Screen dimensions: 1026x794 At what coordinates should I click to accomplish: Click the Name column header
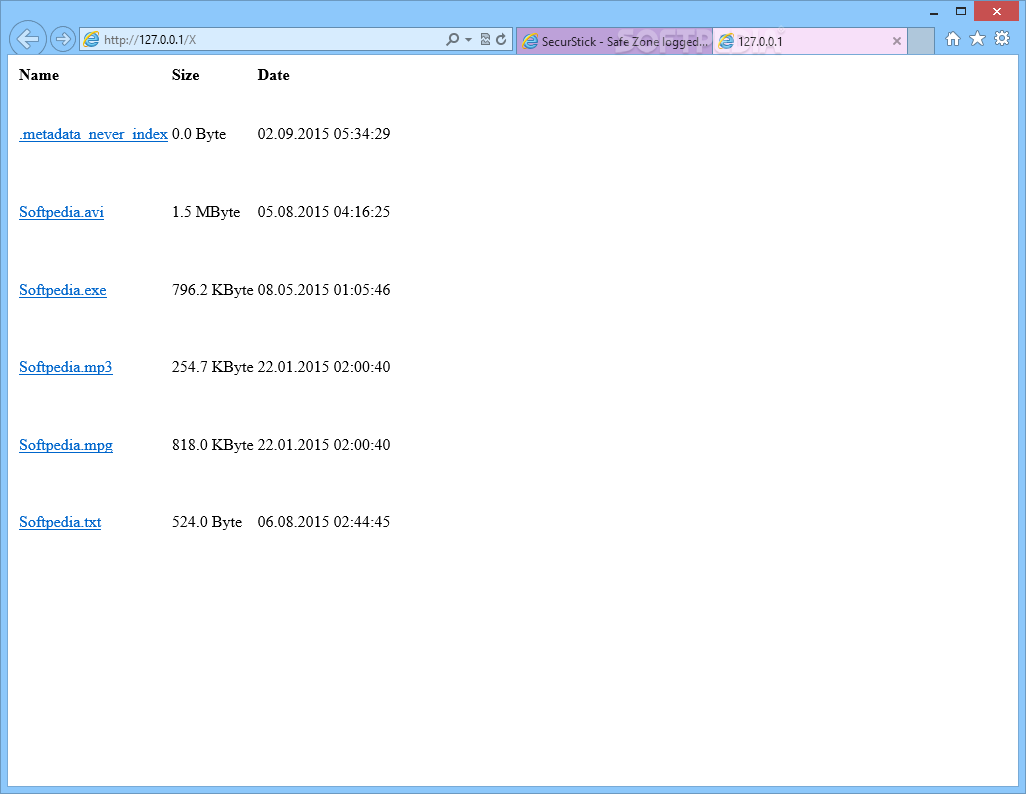tap(39, 75)
